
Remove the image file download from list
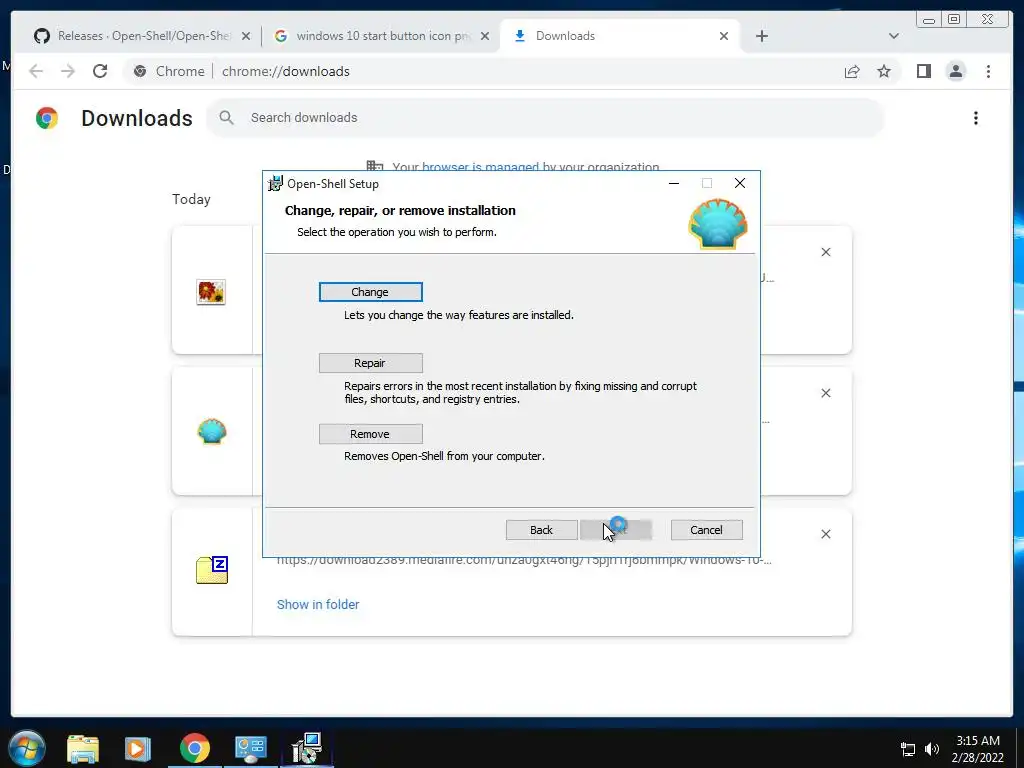point(825,252)
